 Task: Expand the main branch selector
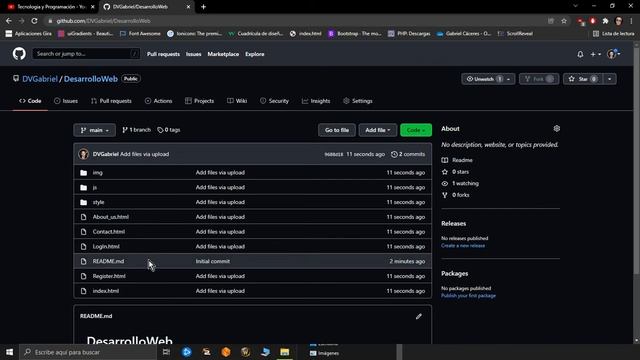tap(95, 130)
